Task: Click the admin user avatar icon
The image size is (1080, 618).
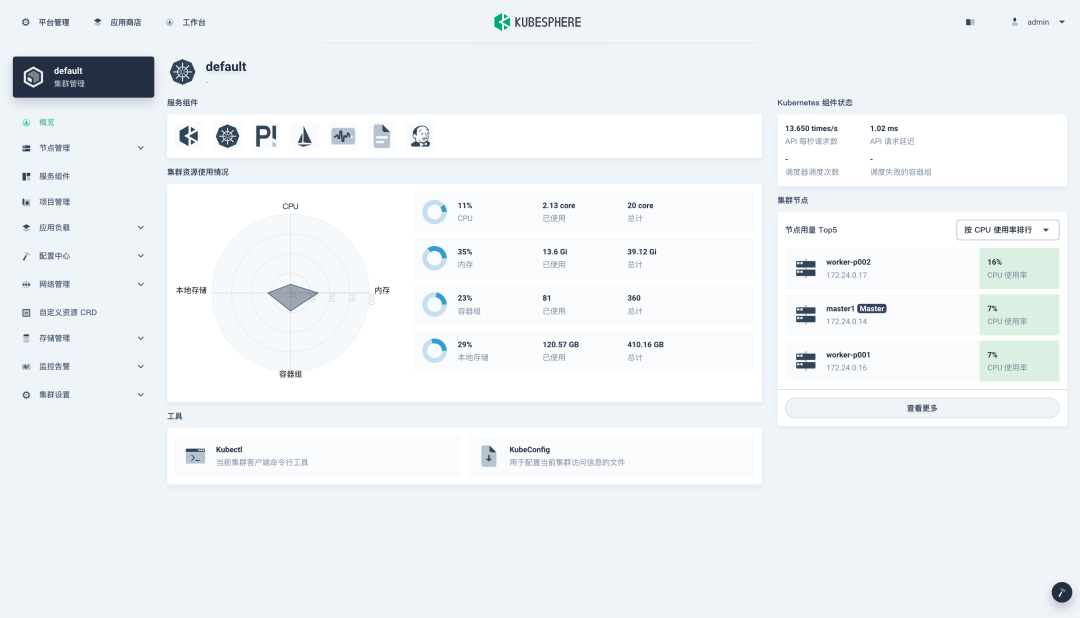Action: tap(1015, 22)
